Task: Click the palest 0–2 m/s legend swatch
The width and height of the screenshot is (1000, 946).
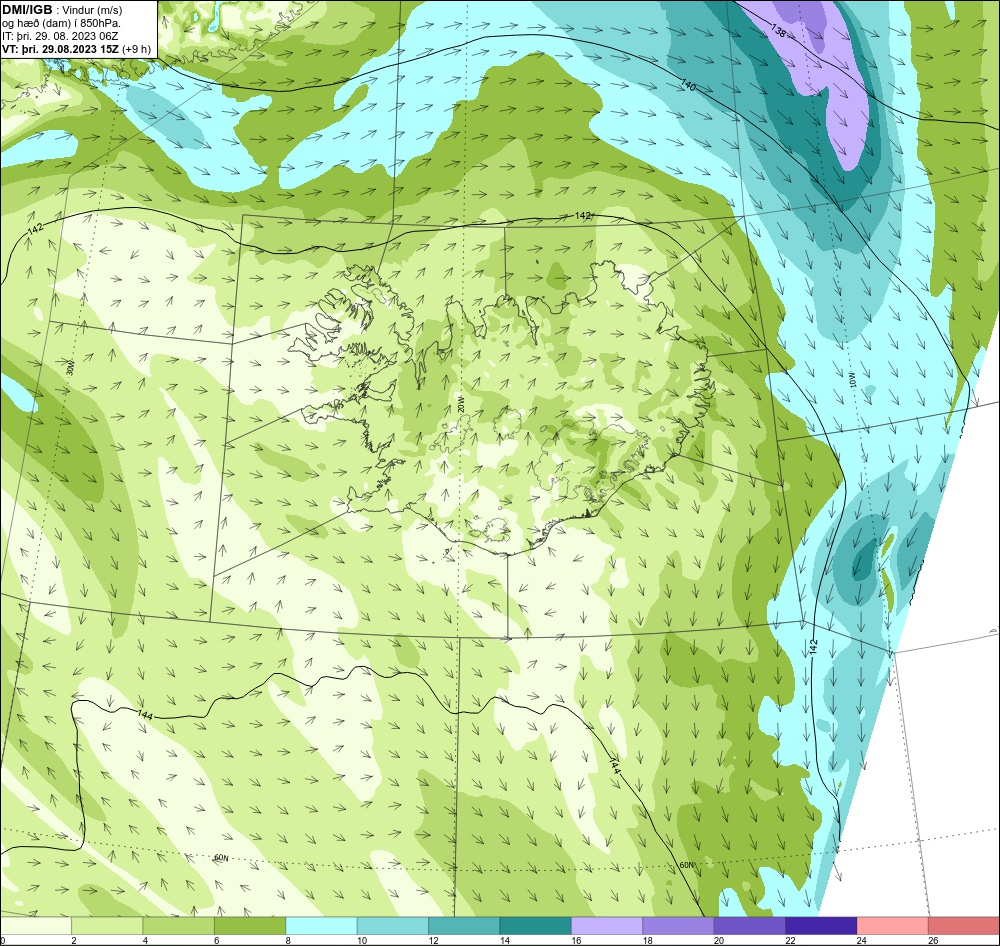Action: [36, 925]
